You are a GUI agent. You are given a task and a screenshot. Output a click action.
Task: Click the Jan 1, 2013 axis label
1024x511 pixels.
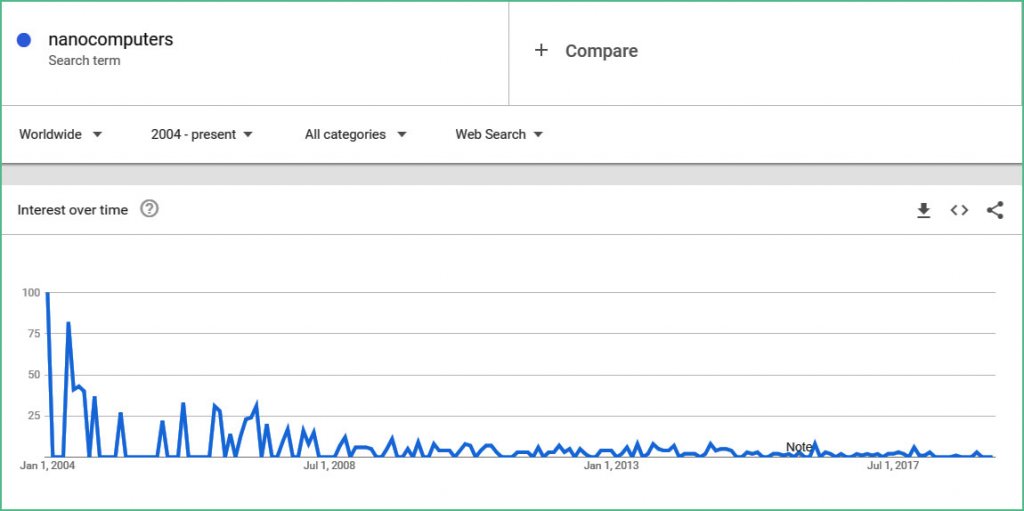pos(611,465)
